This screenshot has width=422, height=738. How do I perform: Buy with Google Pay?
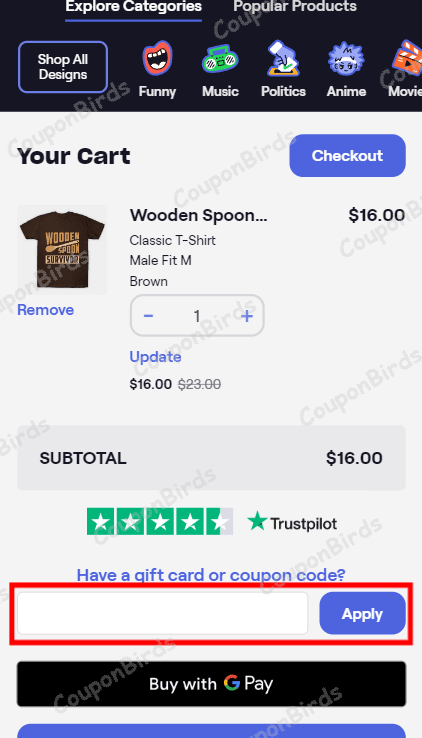click(x=211, y=684)
